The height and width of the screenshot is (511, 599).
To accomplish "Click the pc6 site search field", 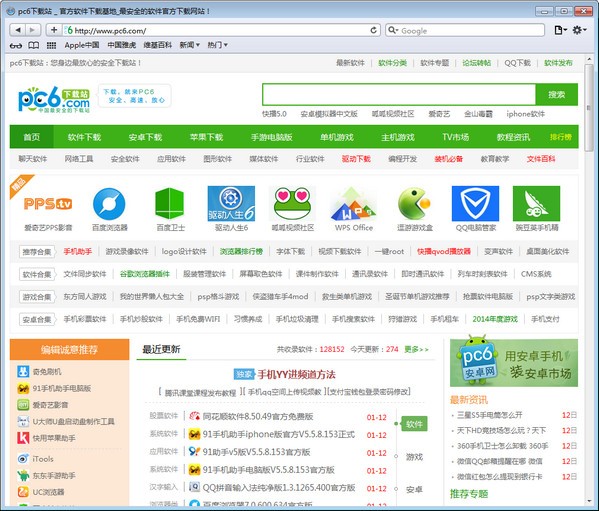I will coord(399,94).
